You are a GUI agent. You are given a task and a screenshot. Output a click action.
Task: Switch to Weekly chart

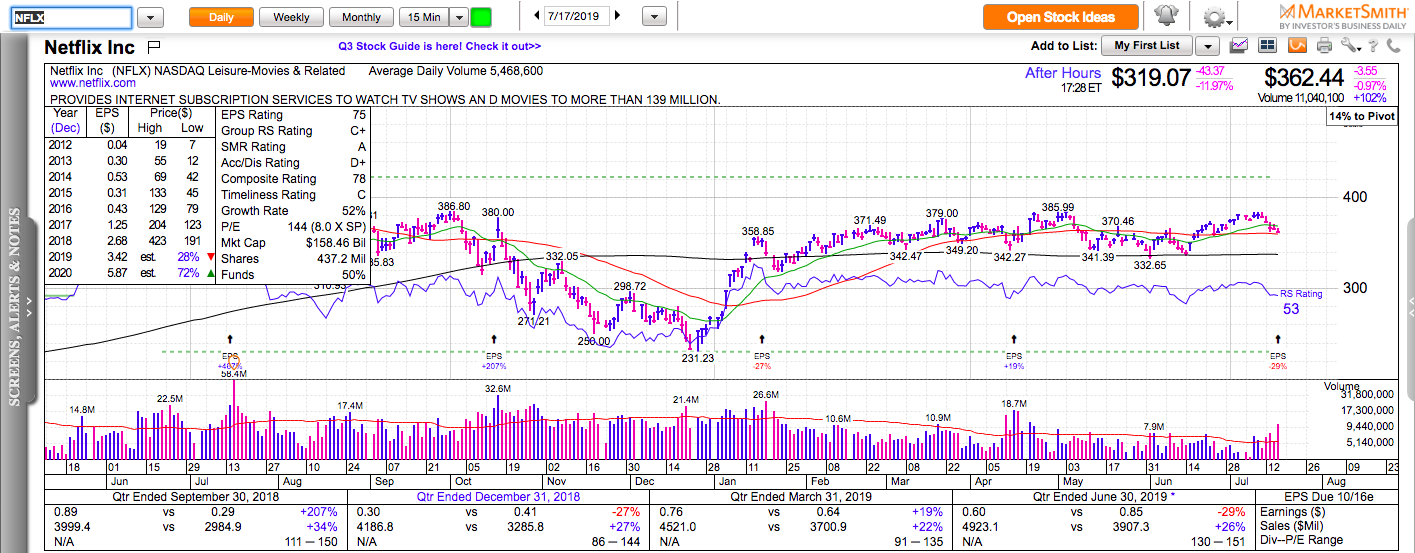pyautogui.click(x=291, y=17)
